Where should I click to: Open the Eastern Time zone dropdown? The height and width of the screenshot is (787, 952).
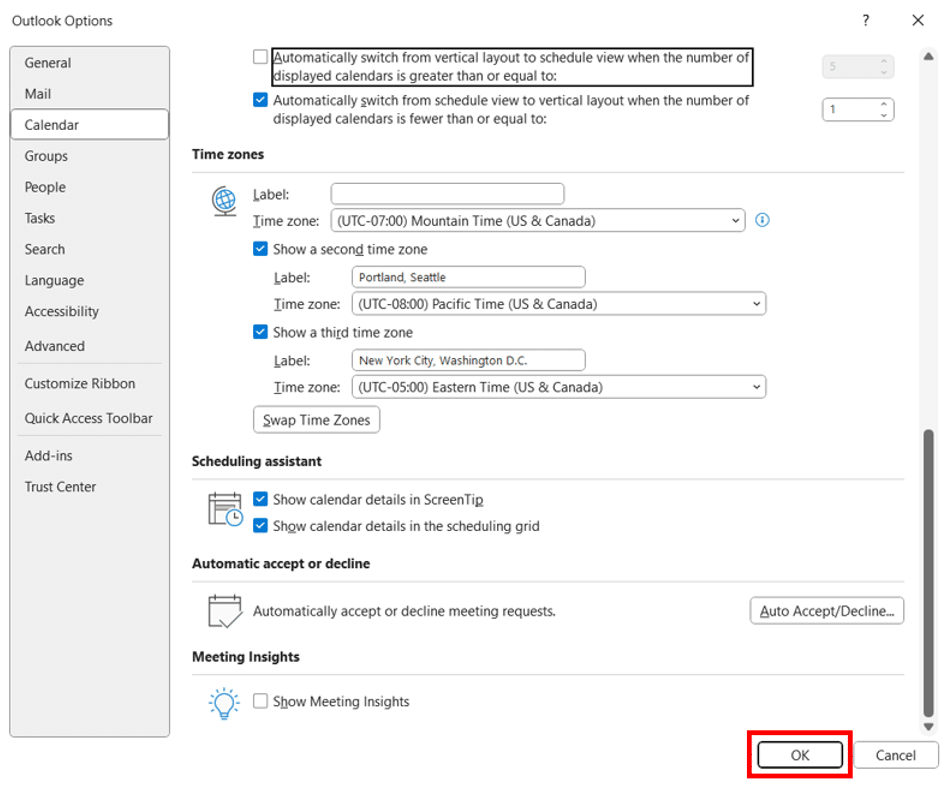tap(559, 387)
